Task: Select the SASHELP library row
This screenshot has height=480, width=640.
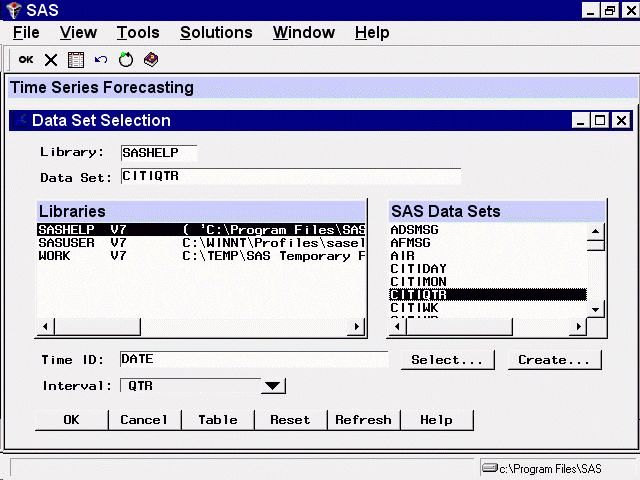Action: pyautogui.click(x=201, y=229)
